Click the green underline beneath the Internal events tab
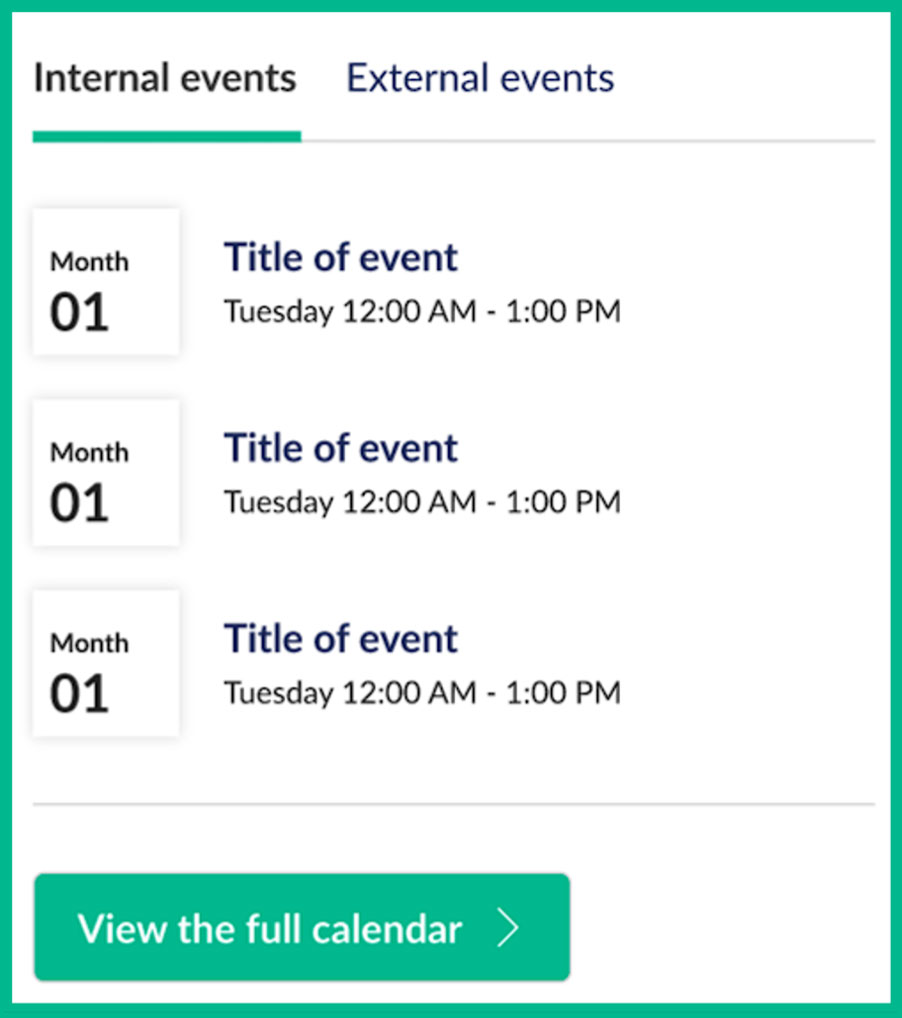This screenshot has height=1018, width=902. click(x=166, y=137)
